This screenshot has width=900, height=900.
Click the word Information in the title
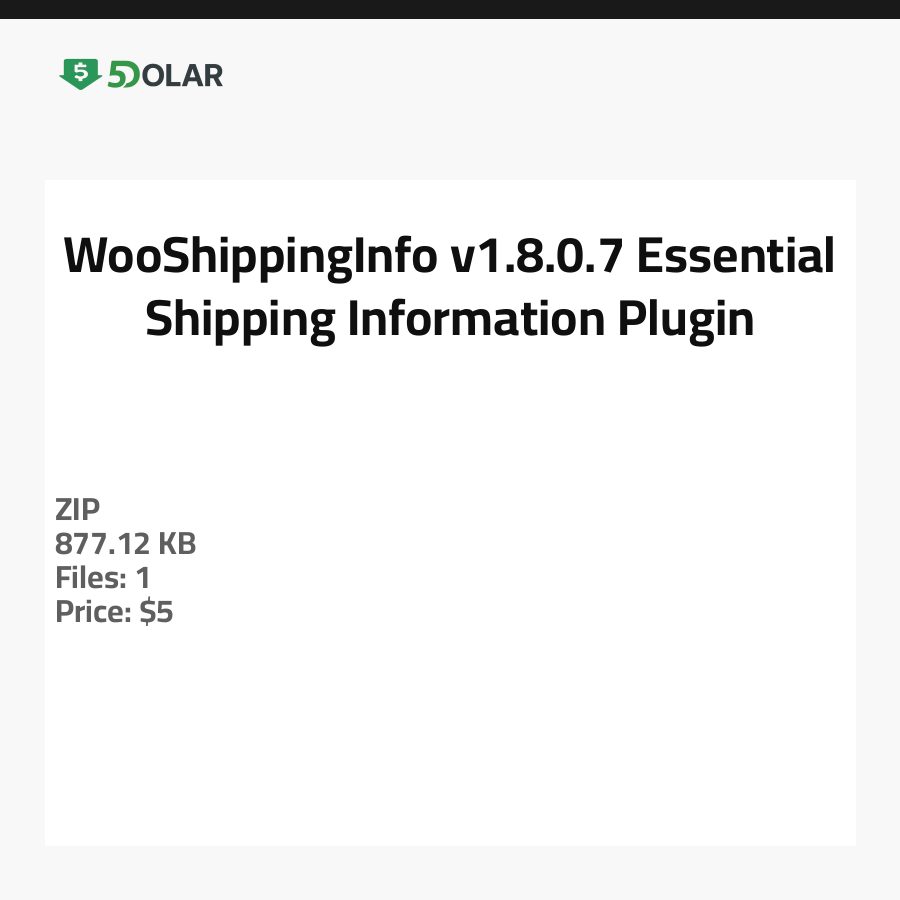(x=476, y=320)
